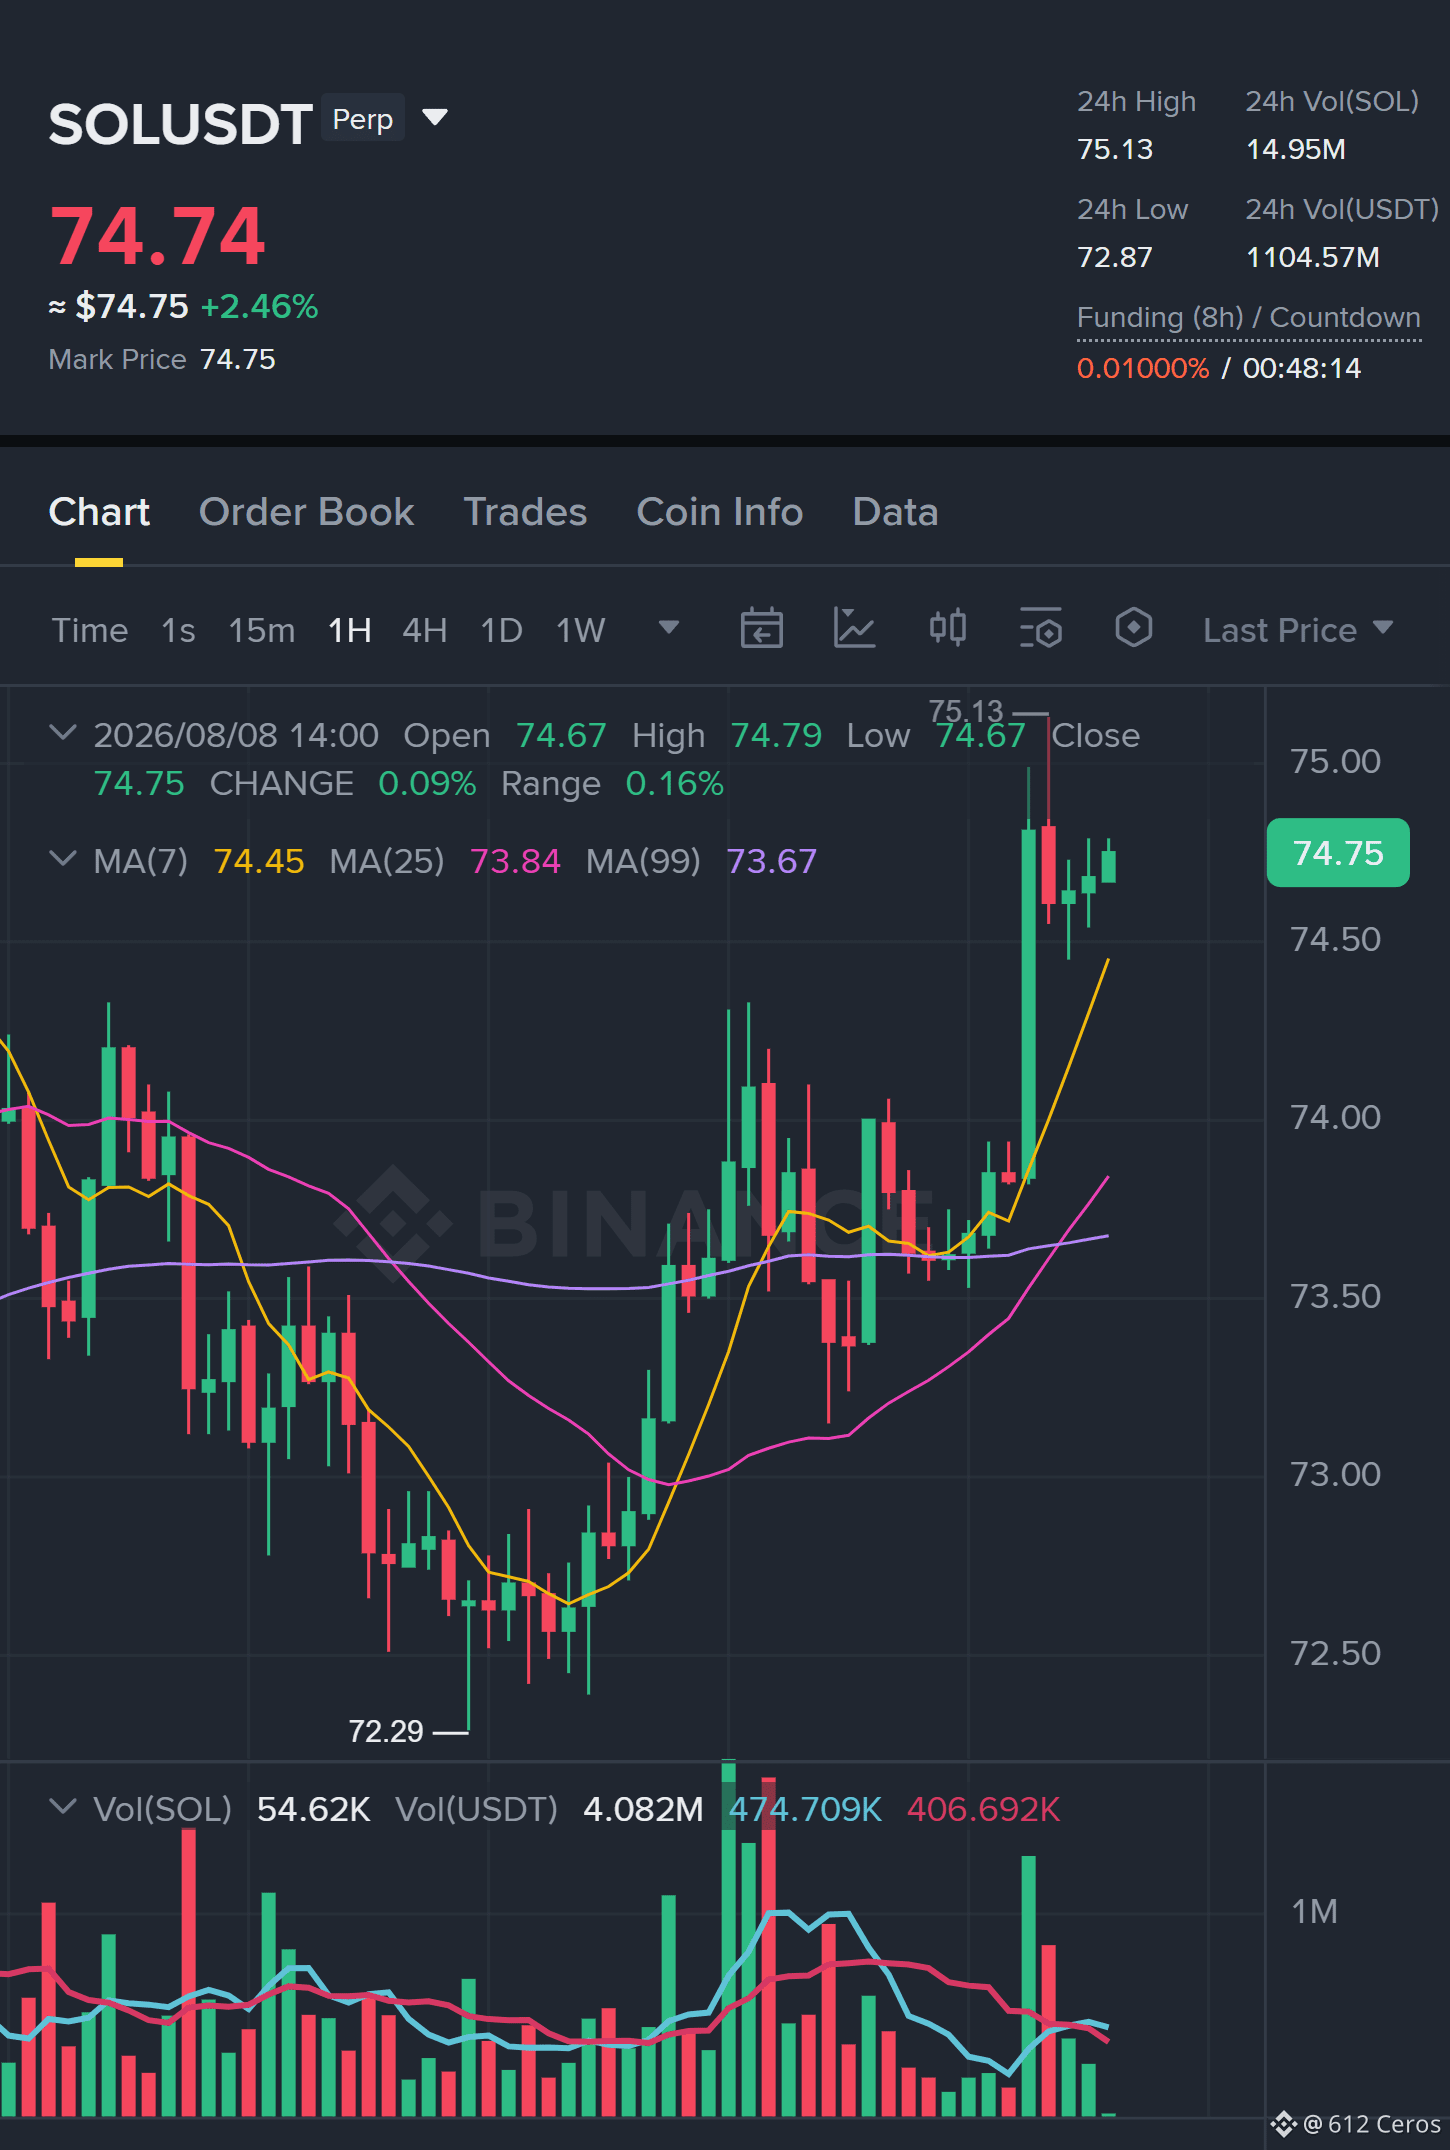Open the Coin Info tab
The image size is (1450, 2150).
720,512
